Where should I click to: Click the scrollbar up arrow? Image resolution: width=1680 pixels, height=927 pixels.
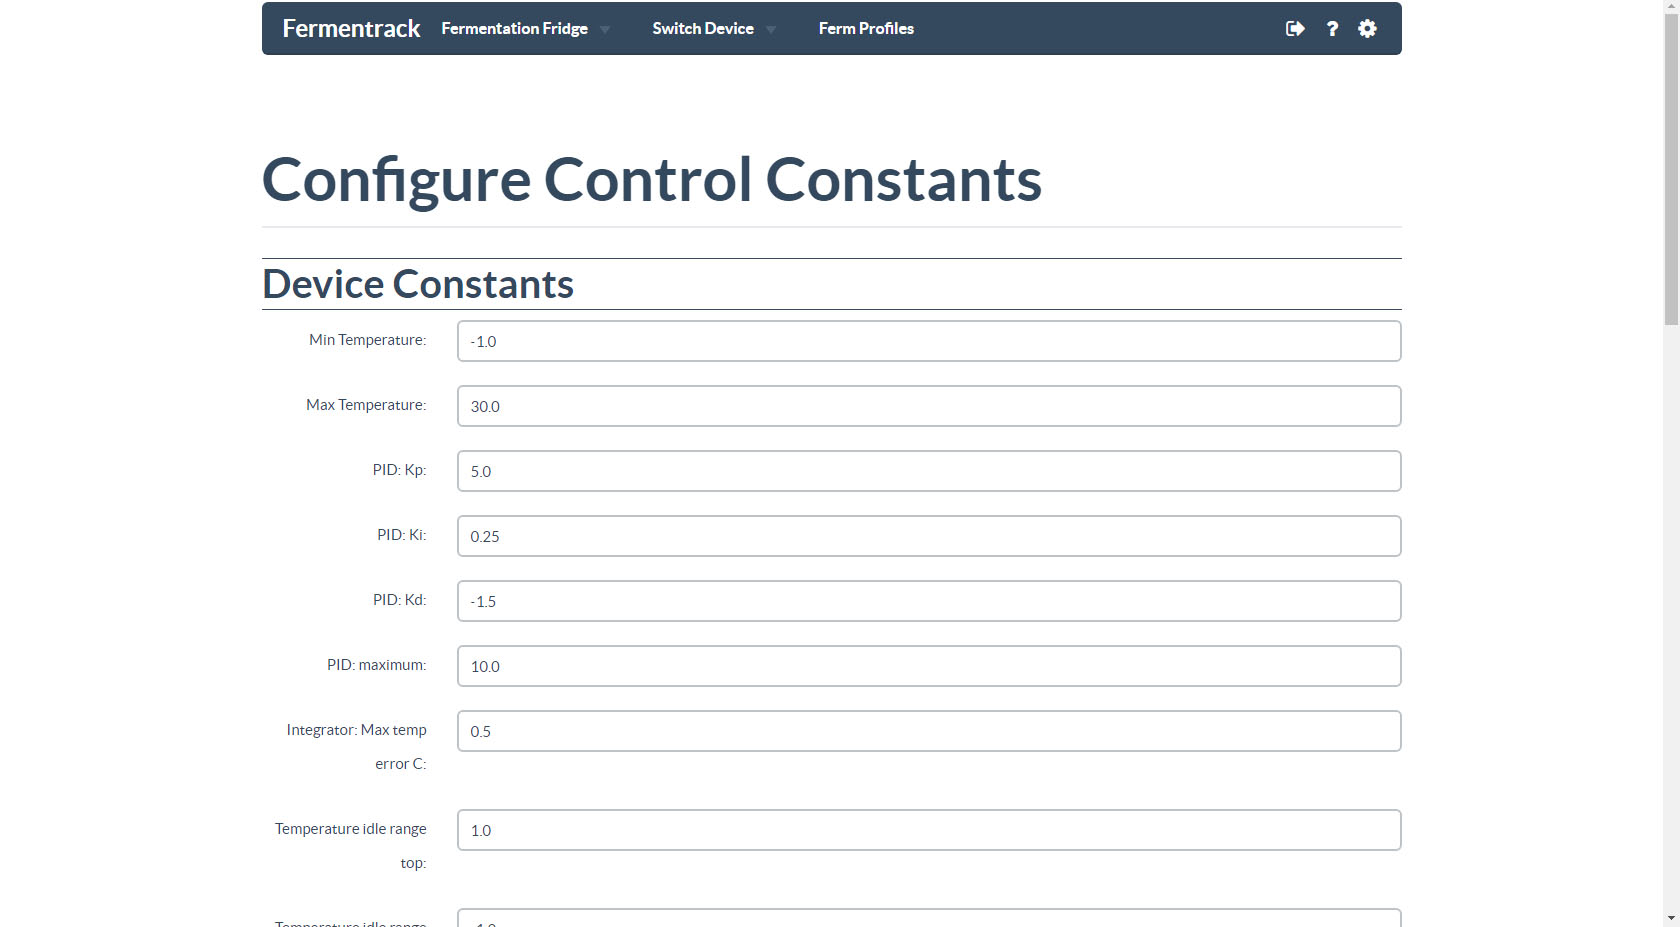[x=1671, y=7]
